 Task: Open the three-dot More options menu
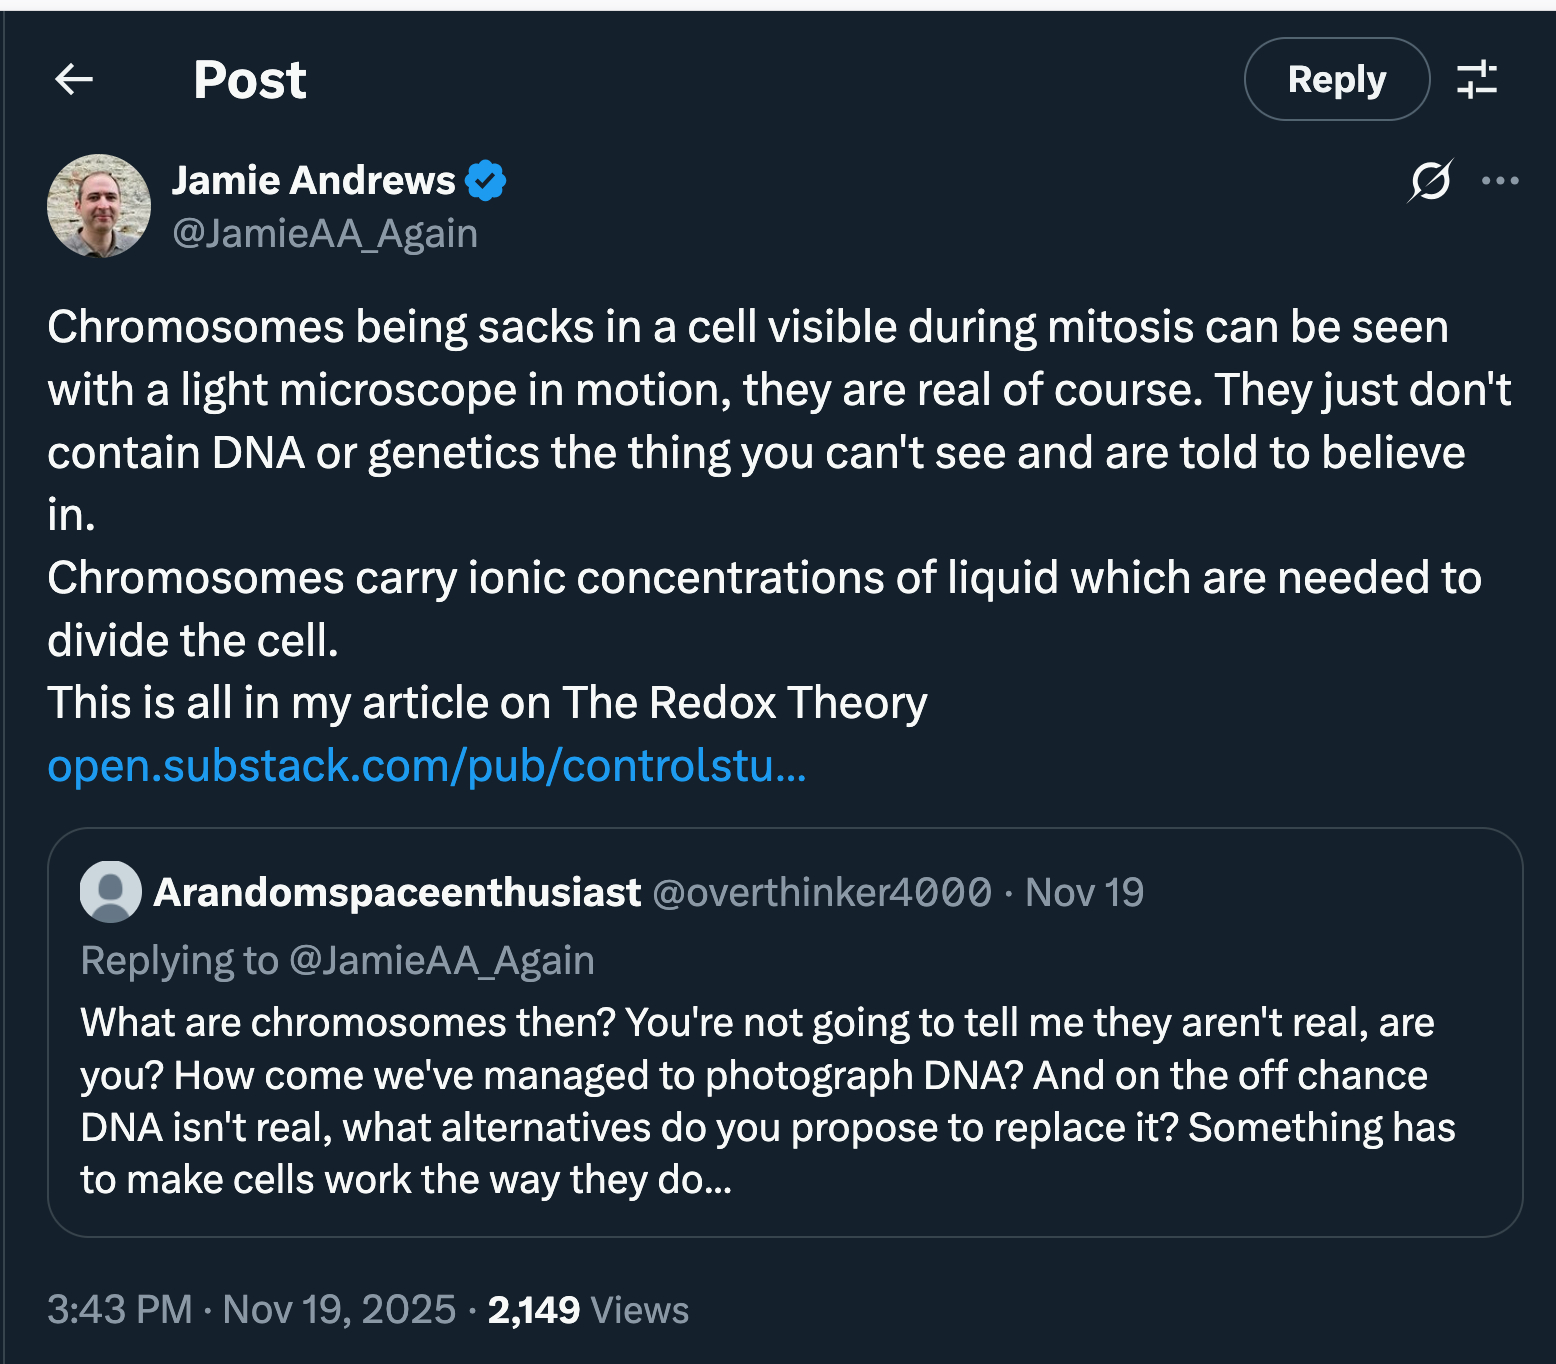(x=1500, y=181)
